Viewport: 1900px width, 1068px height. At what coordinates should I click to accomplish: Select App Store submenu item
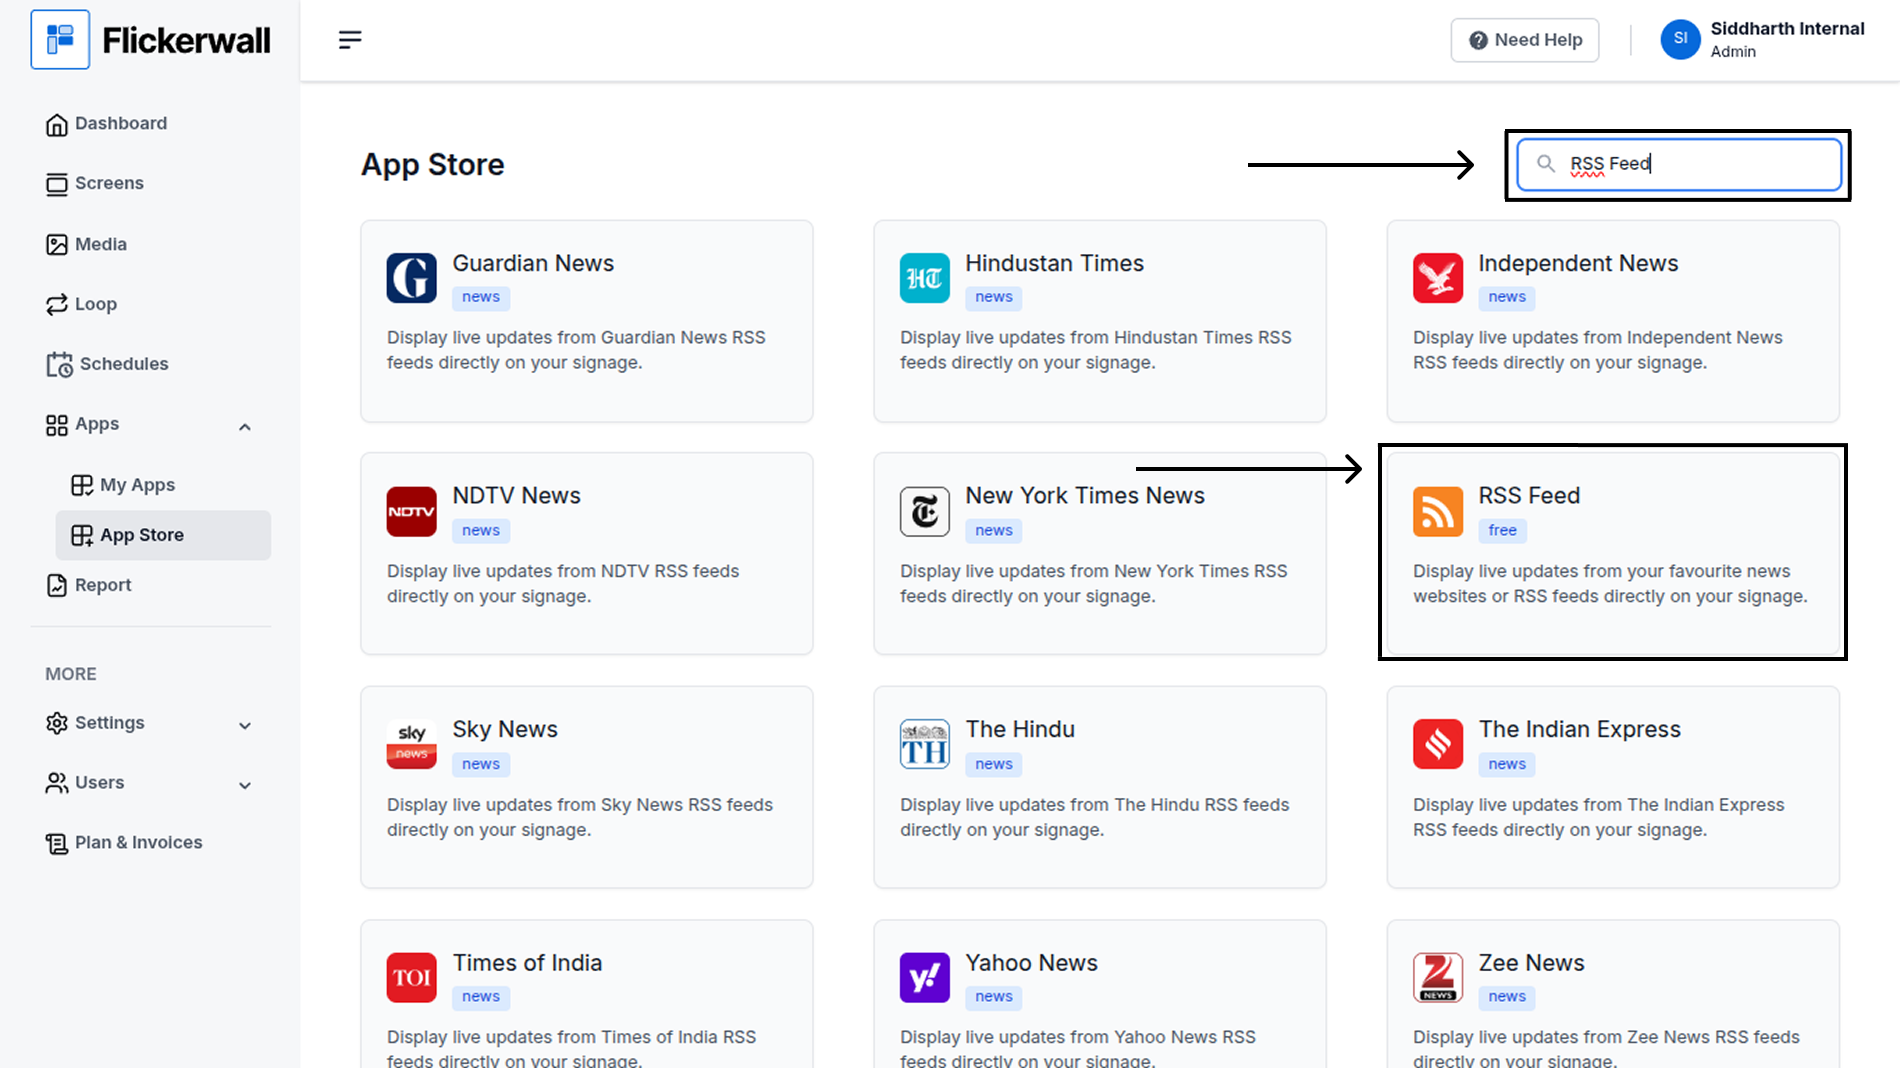[x=163, y=535]
